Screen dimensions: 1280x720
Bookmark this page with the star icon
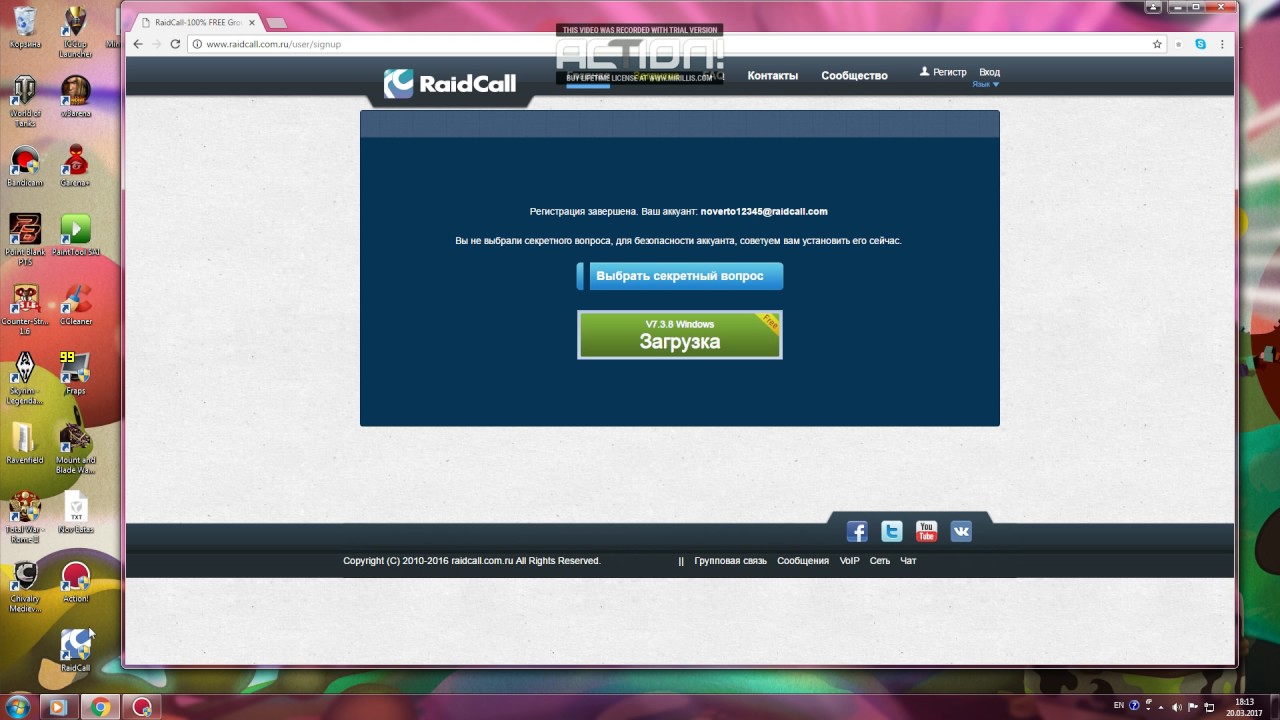click(1157, 44)
